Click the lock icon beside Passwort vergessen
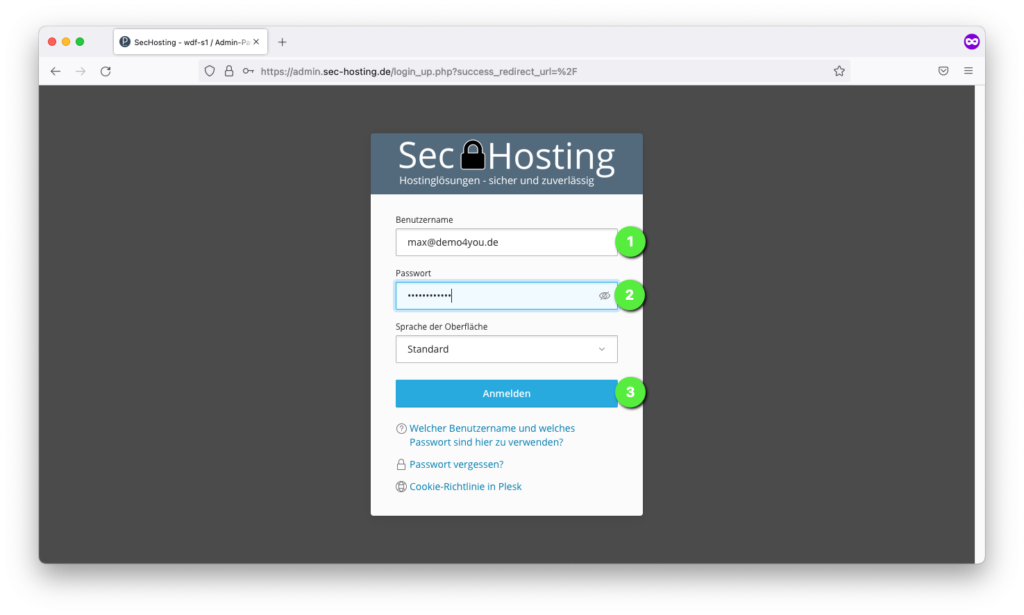 coord(401,464)
